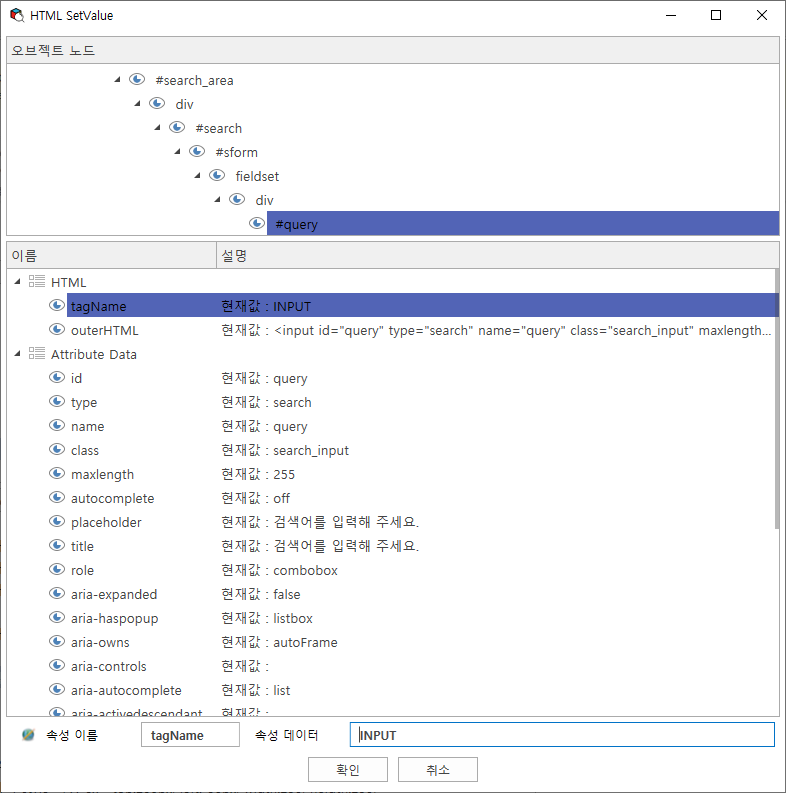Collapse the Attribute Data group
The image size is (786, 793).
pos(18,353)
